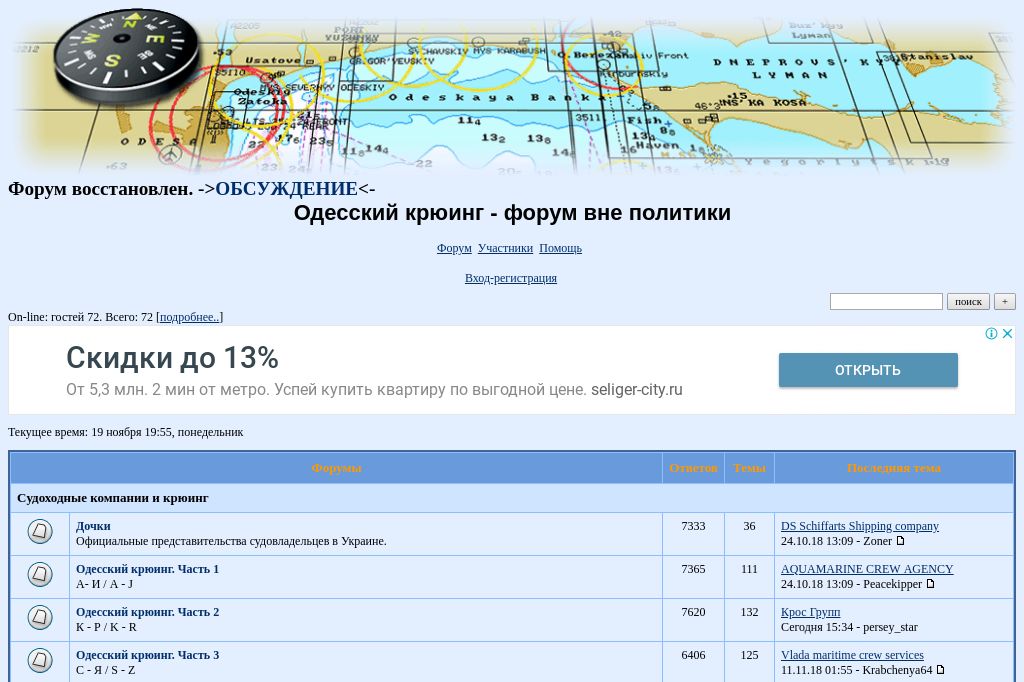Screen dimensions: 1024x682
Task: Click the nautical map header banner
Action: [x=512, y=88]
